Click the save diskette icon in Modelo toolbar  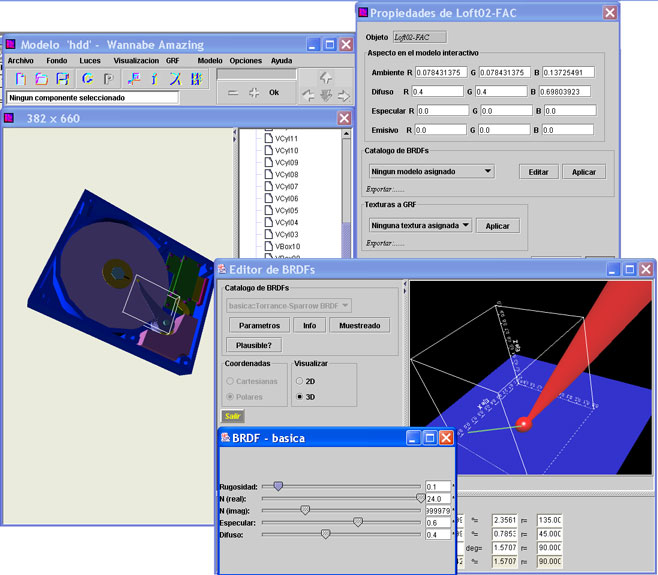pyautogui.click(x=63, y=78)
